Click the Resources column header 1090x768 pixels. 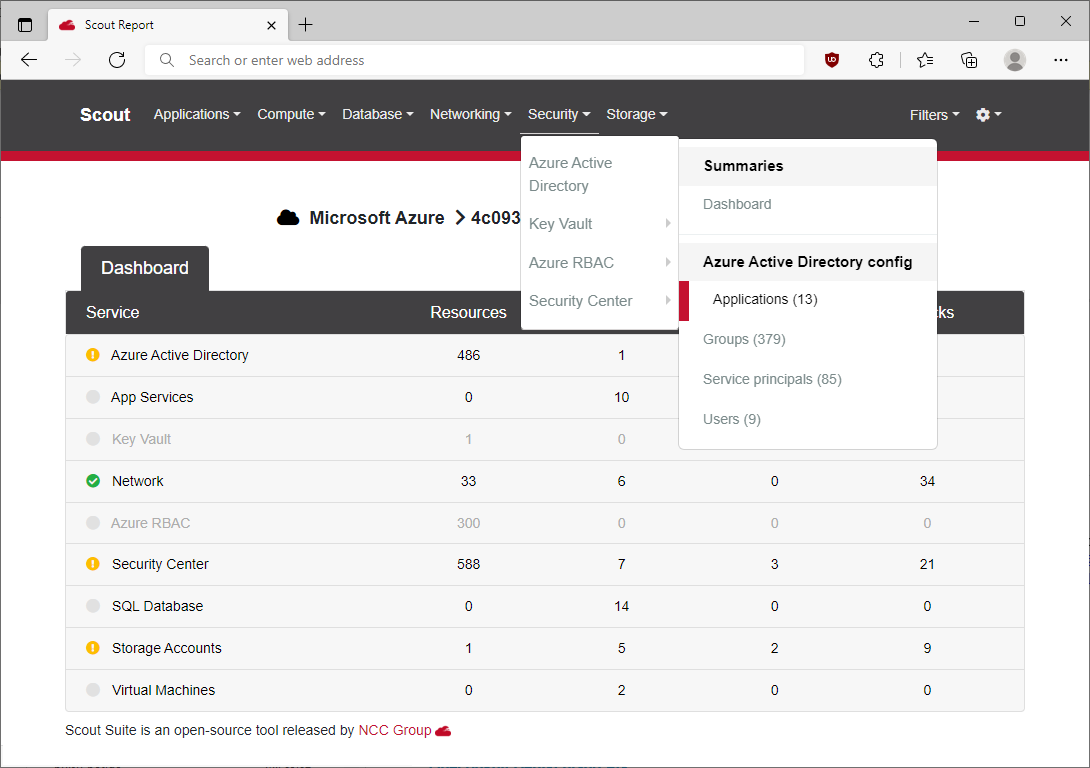pos(468,313)
